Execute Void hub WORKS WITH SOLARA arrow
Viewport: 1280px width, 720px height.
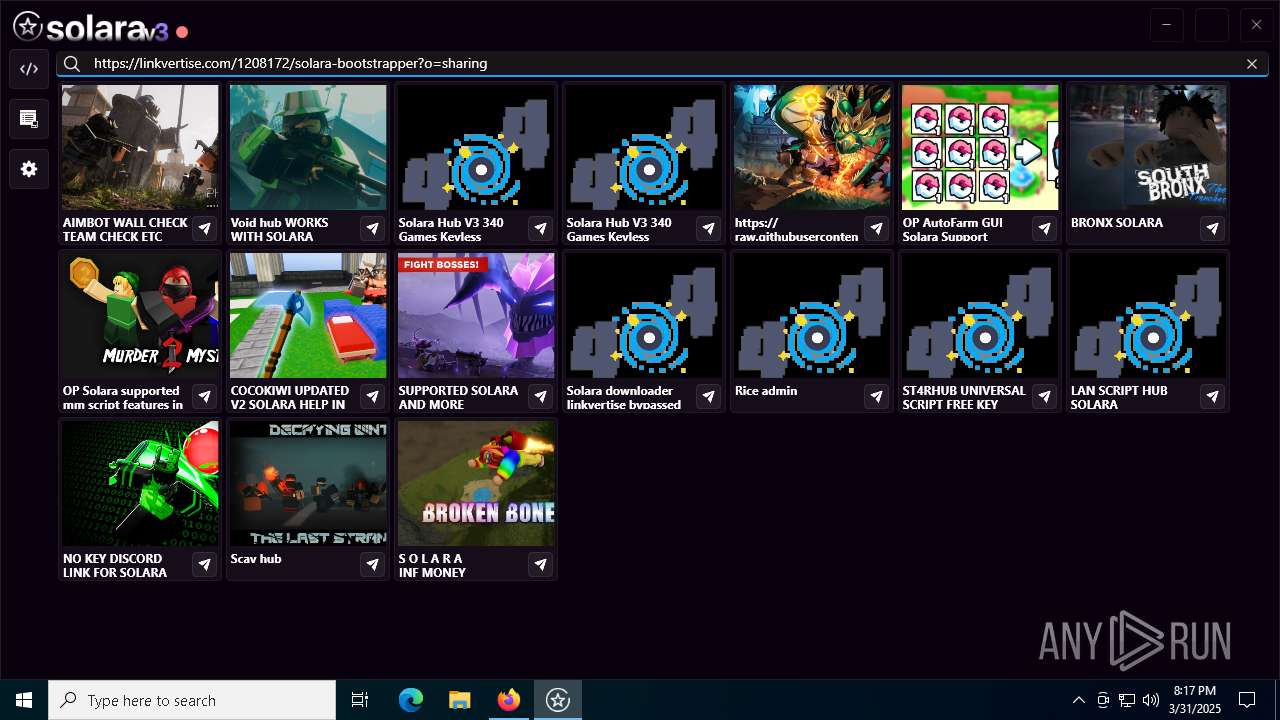click(372, 229)
